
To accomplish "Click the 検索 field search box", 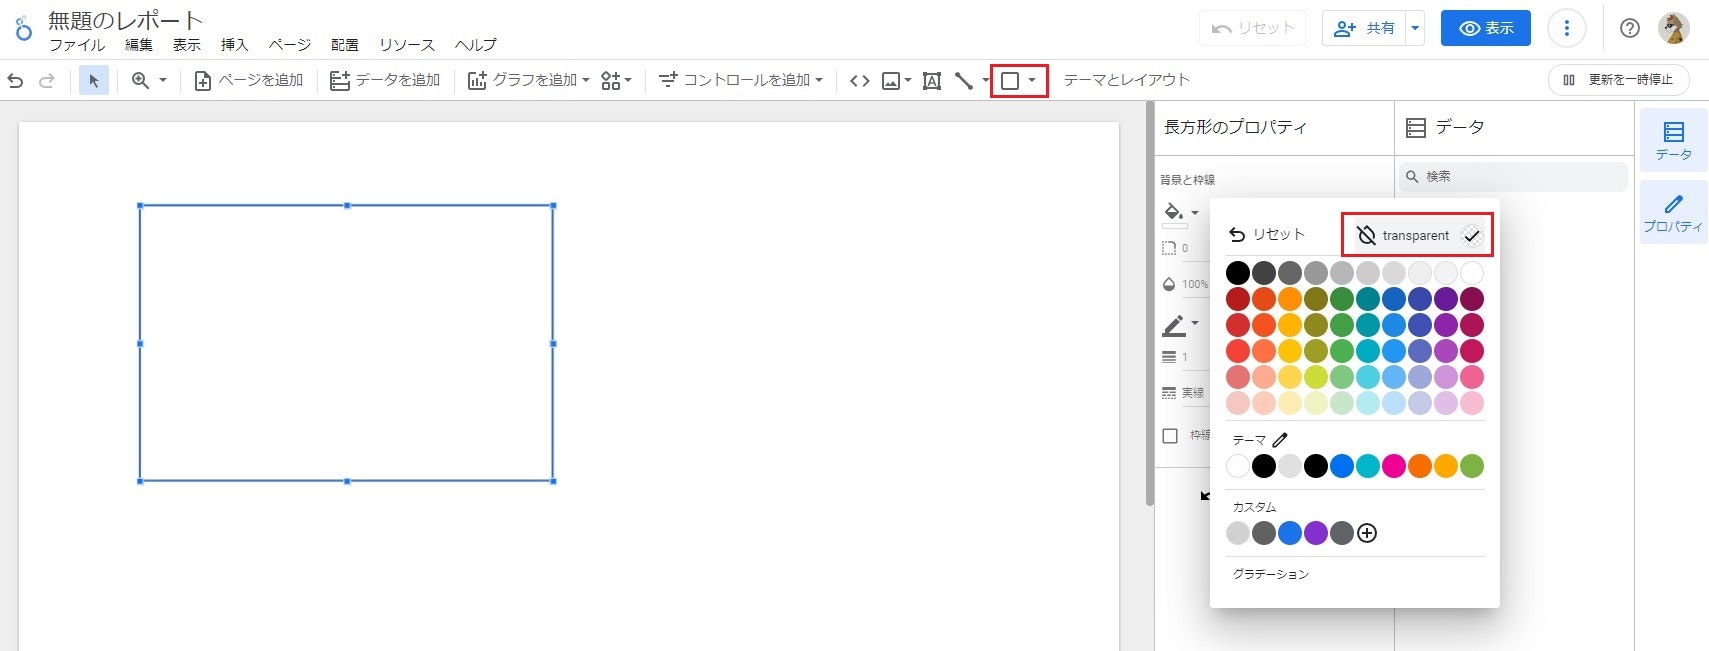I will click(x=1513, y=176).
